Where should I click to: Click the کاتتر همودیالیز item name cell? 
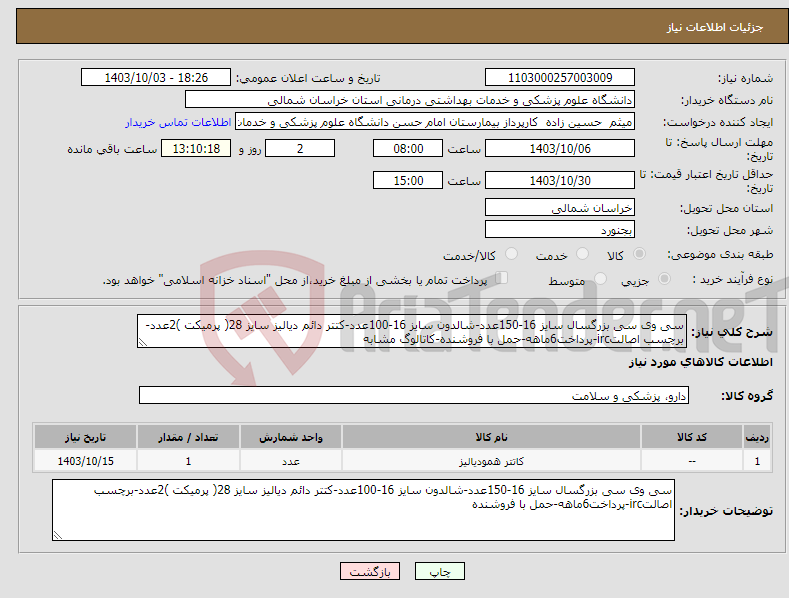coord(491,461)
